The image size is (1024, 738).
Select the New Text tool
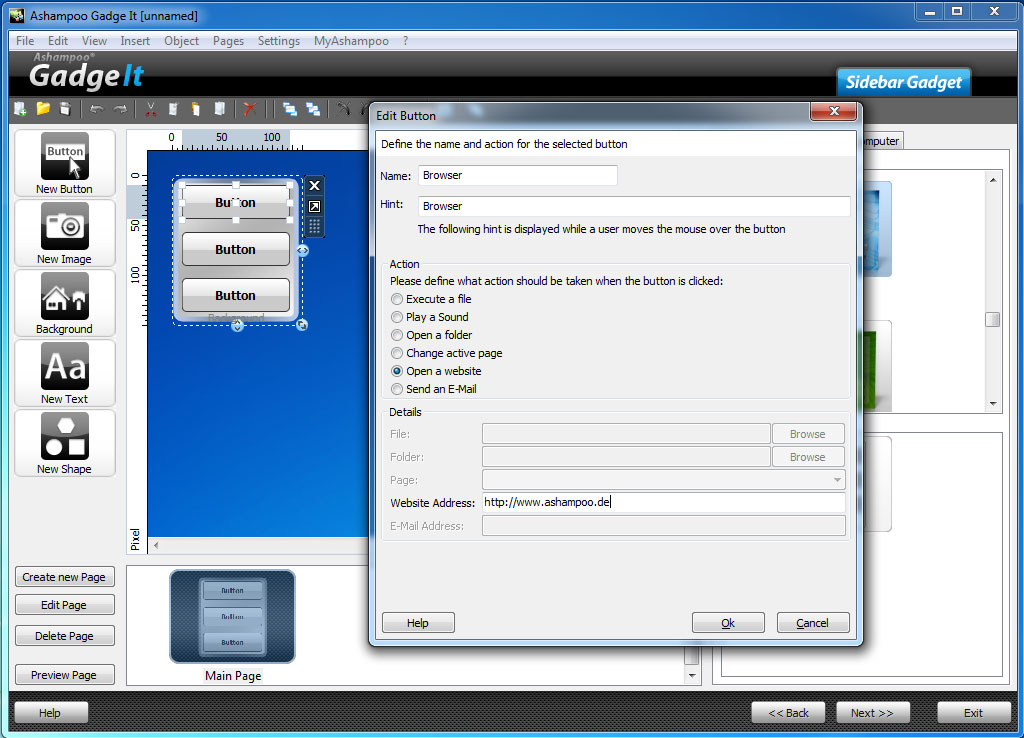(65, 373)
